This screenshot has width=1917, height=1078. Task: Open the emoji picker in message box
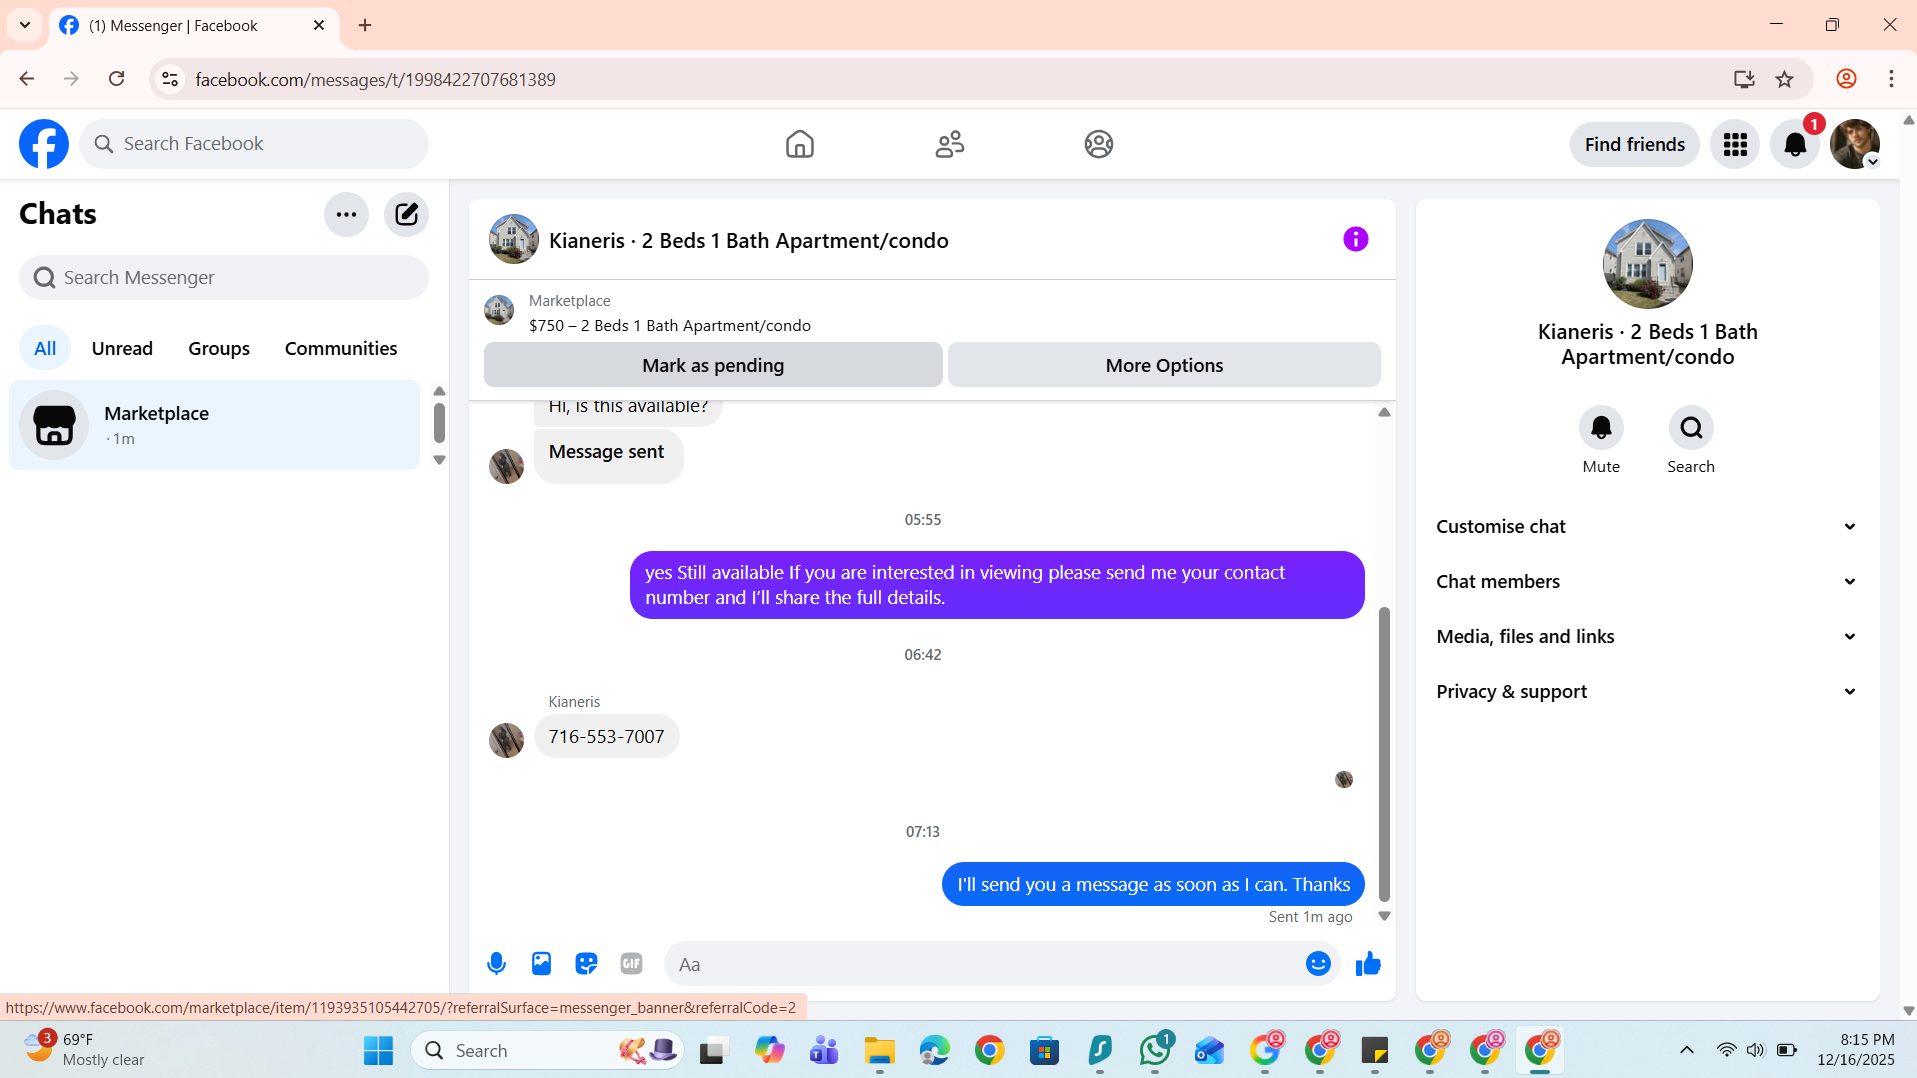[1318, 964]
